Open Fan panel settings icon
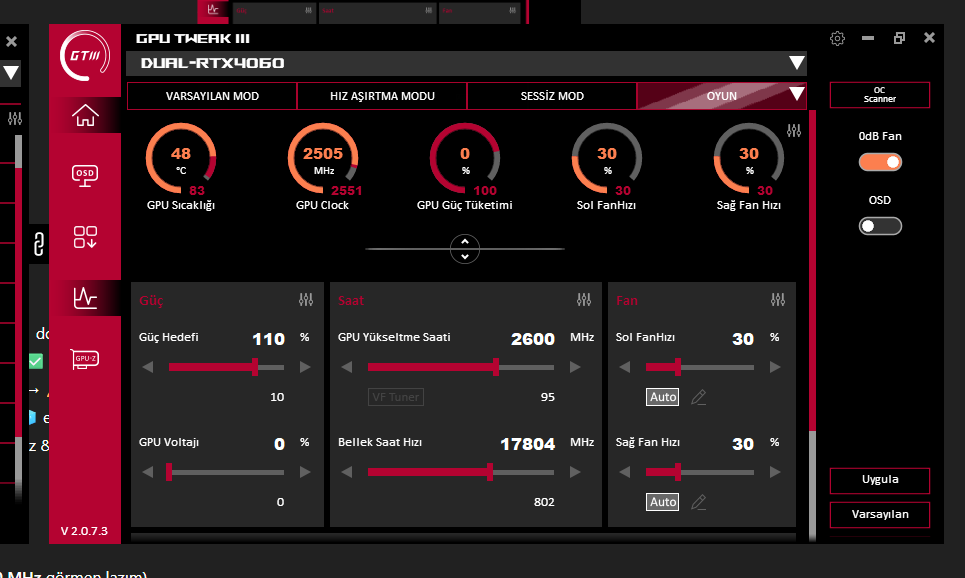 click(x=778, y=300)
